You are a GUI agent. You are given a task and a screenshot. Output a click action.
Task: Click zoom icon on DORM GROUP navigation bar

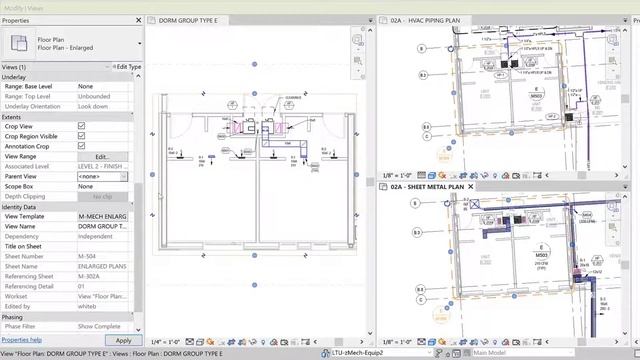tap(358, 61)
